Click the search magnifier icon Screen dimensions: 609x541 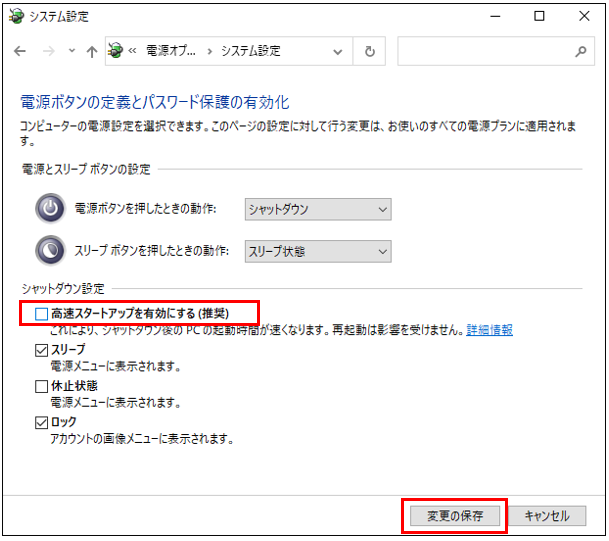click(x=580, y=51)
